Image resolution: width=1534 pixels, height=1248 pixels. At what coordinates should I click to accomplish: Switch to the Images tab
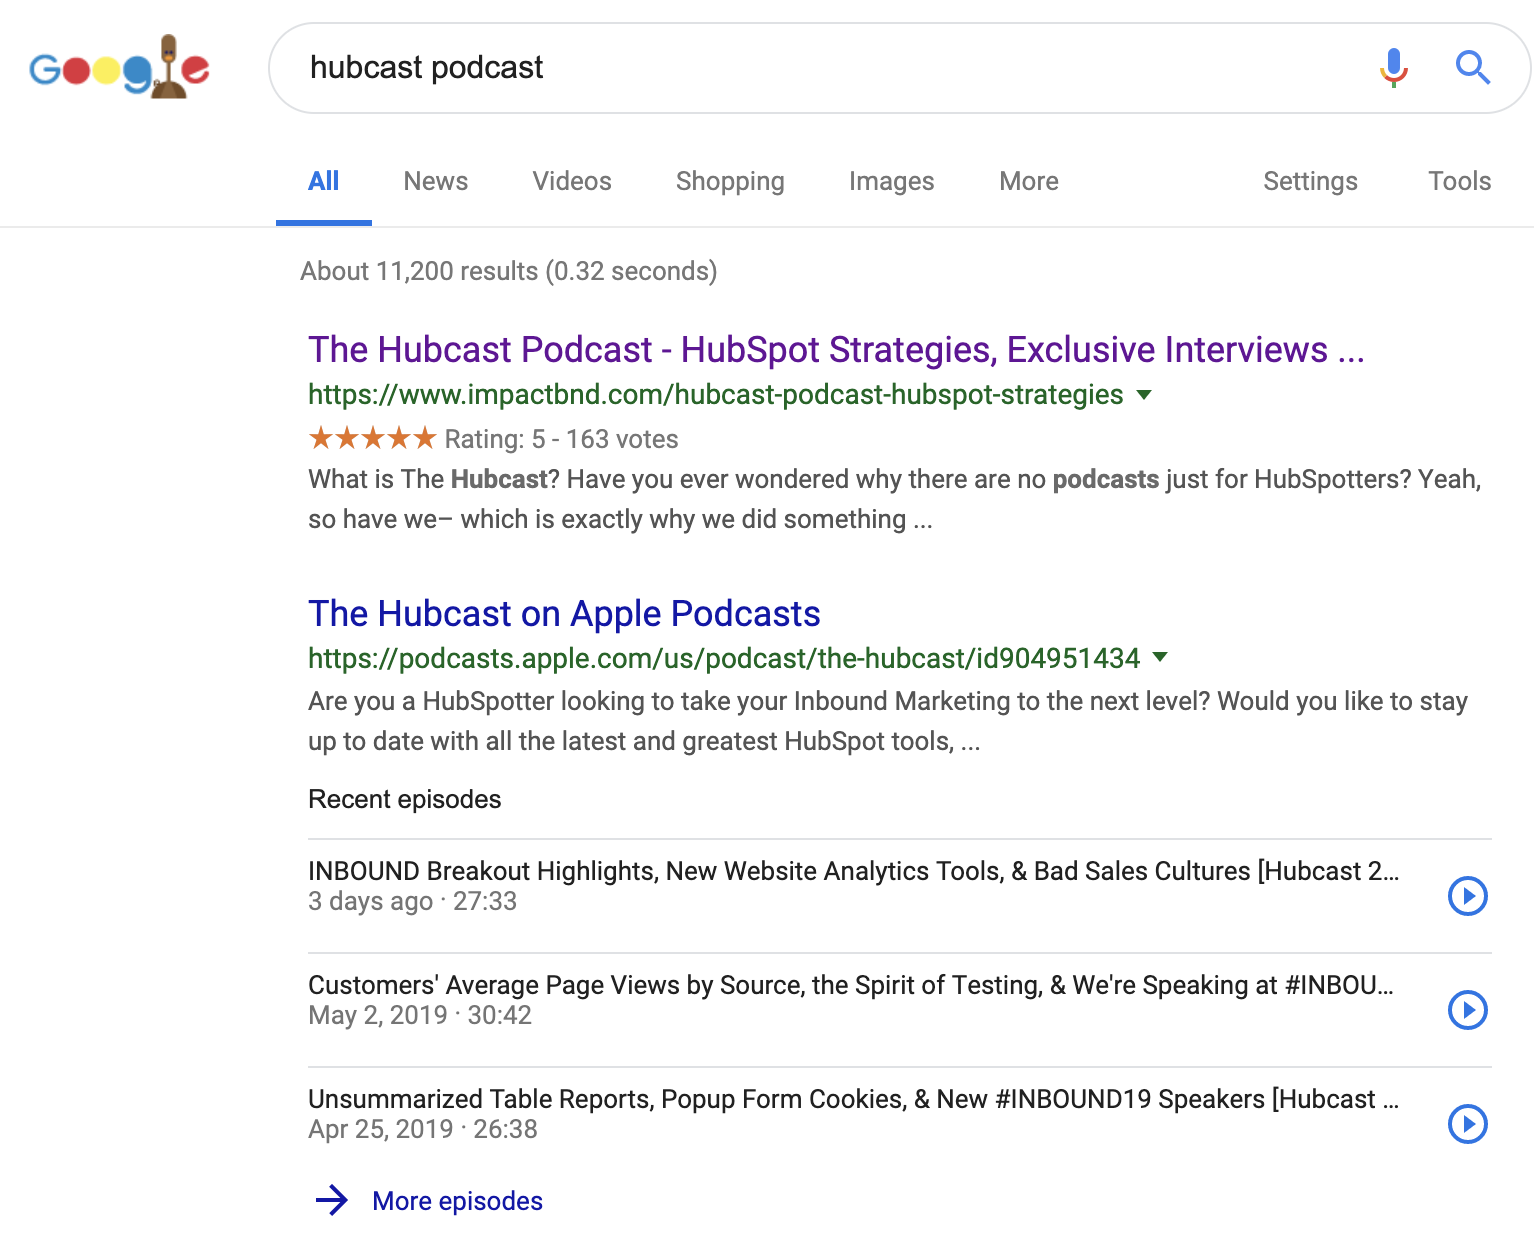click(x=892, y=181)
